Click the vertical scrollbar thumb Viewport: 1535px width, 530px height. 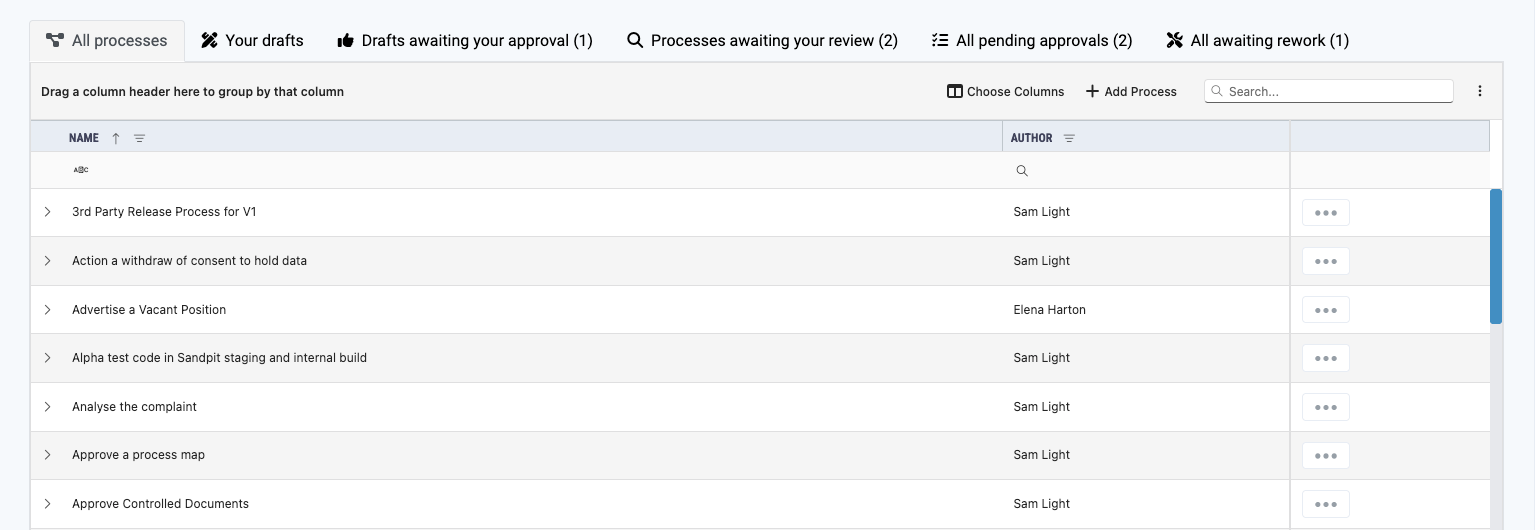[1496, 256]
